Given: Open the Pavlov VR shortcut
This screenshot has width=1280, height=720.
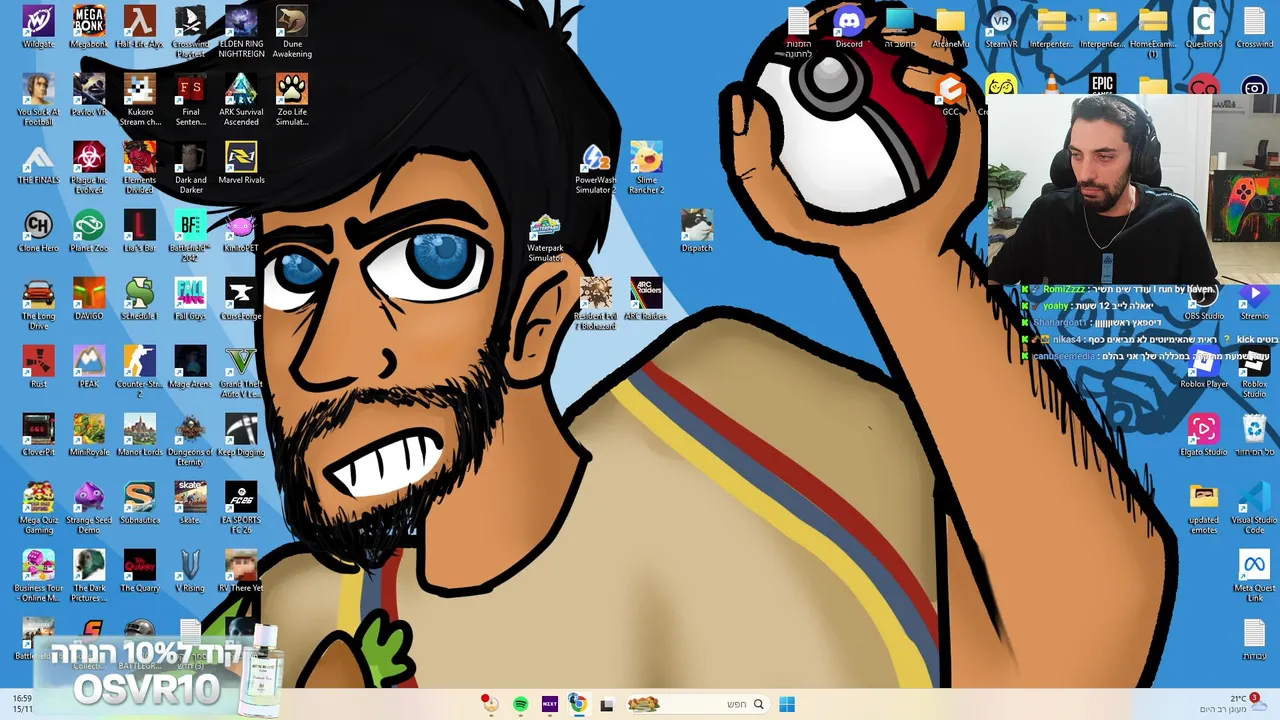Looking at the screenshot, I should pyautogui.click(x=89, y=95).
